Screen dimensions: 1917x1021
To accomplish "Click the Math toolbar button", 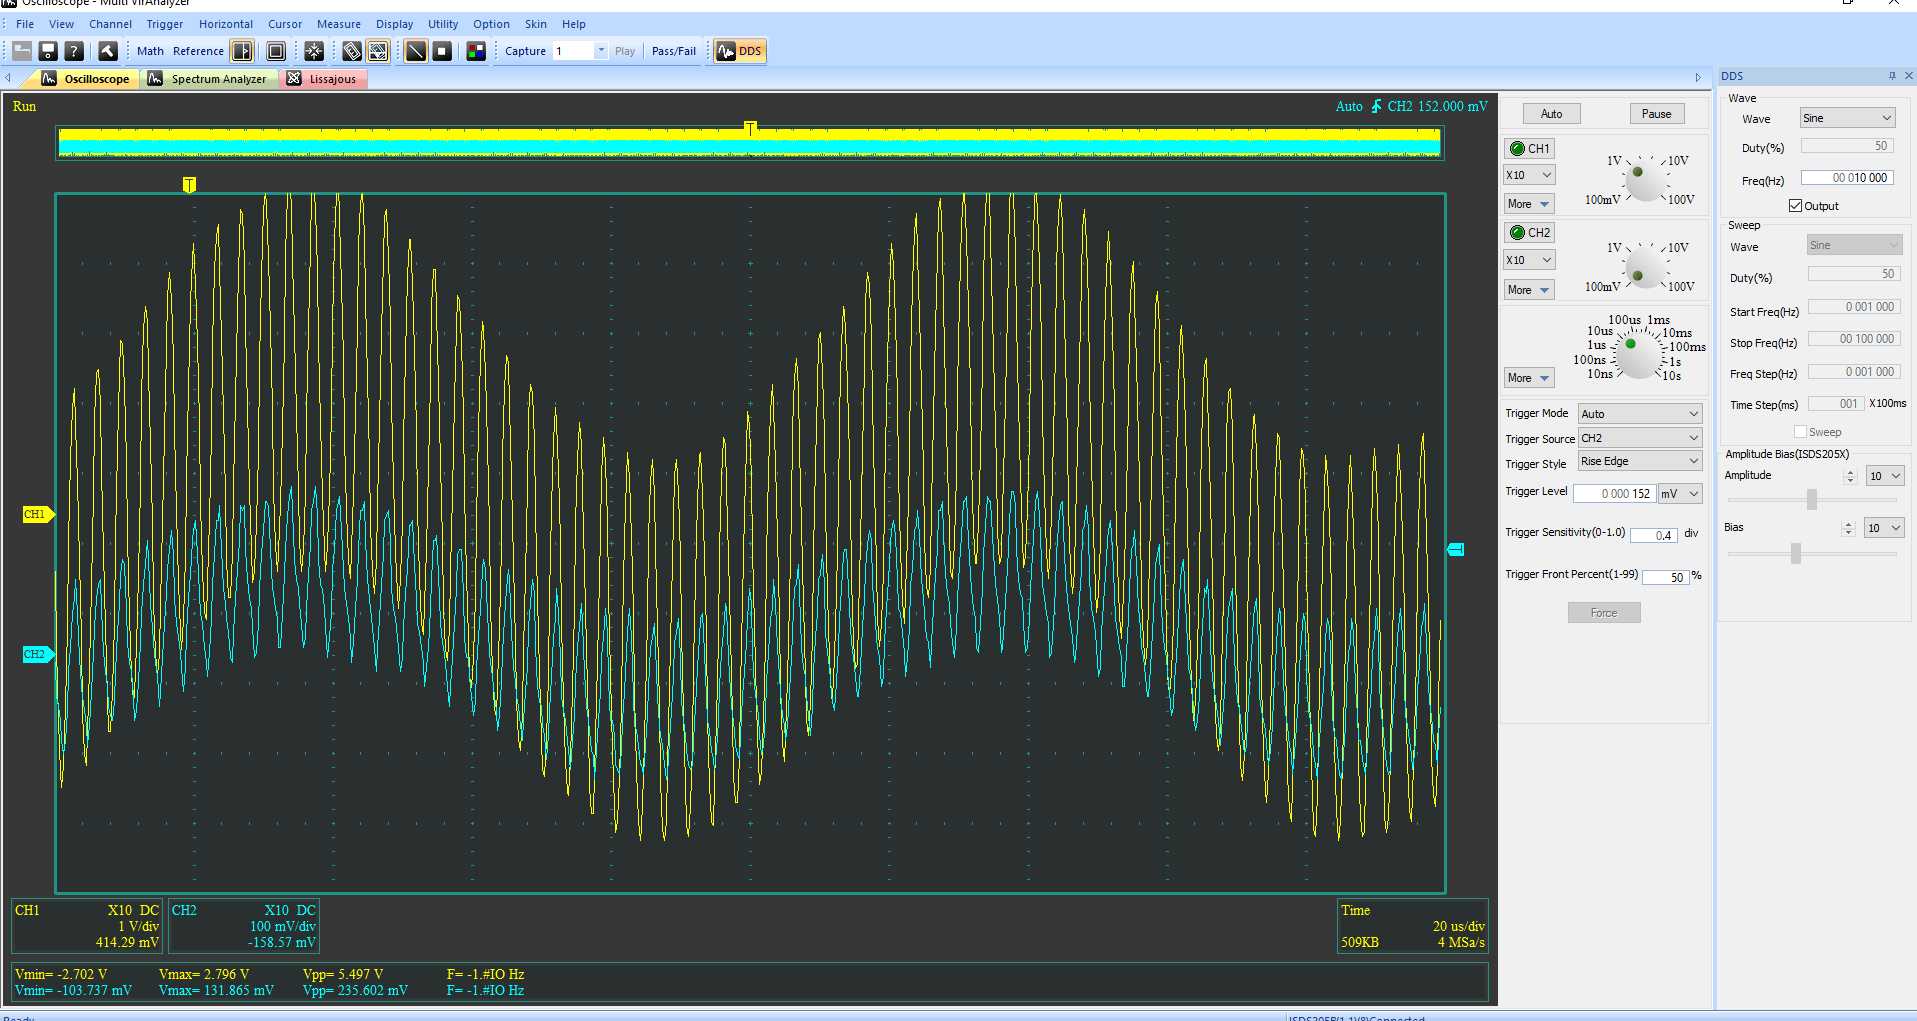I will (150, 51).
